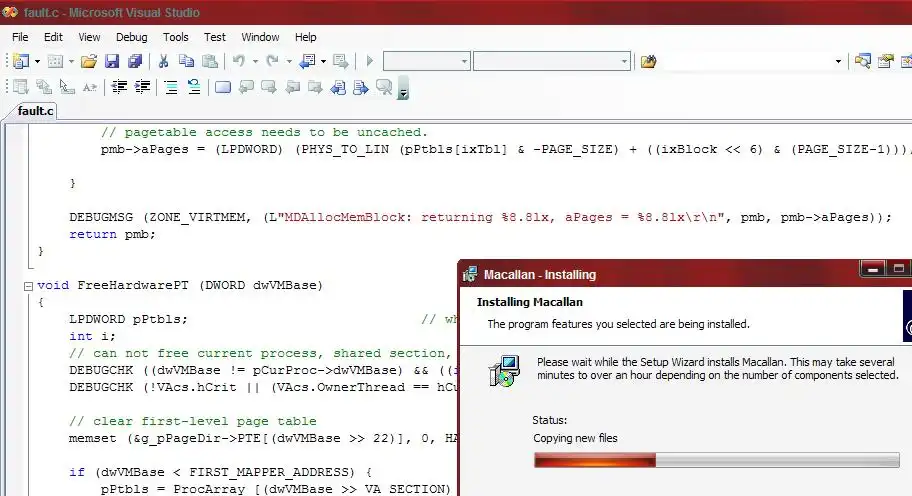Screen dimensions: 912x496
Task: Open a file with the Open File icon
Action: [89, 61]
